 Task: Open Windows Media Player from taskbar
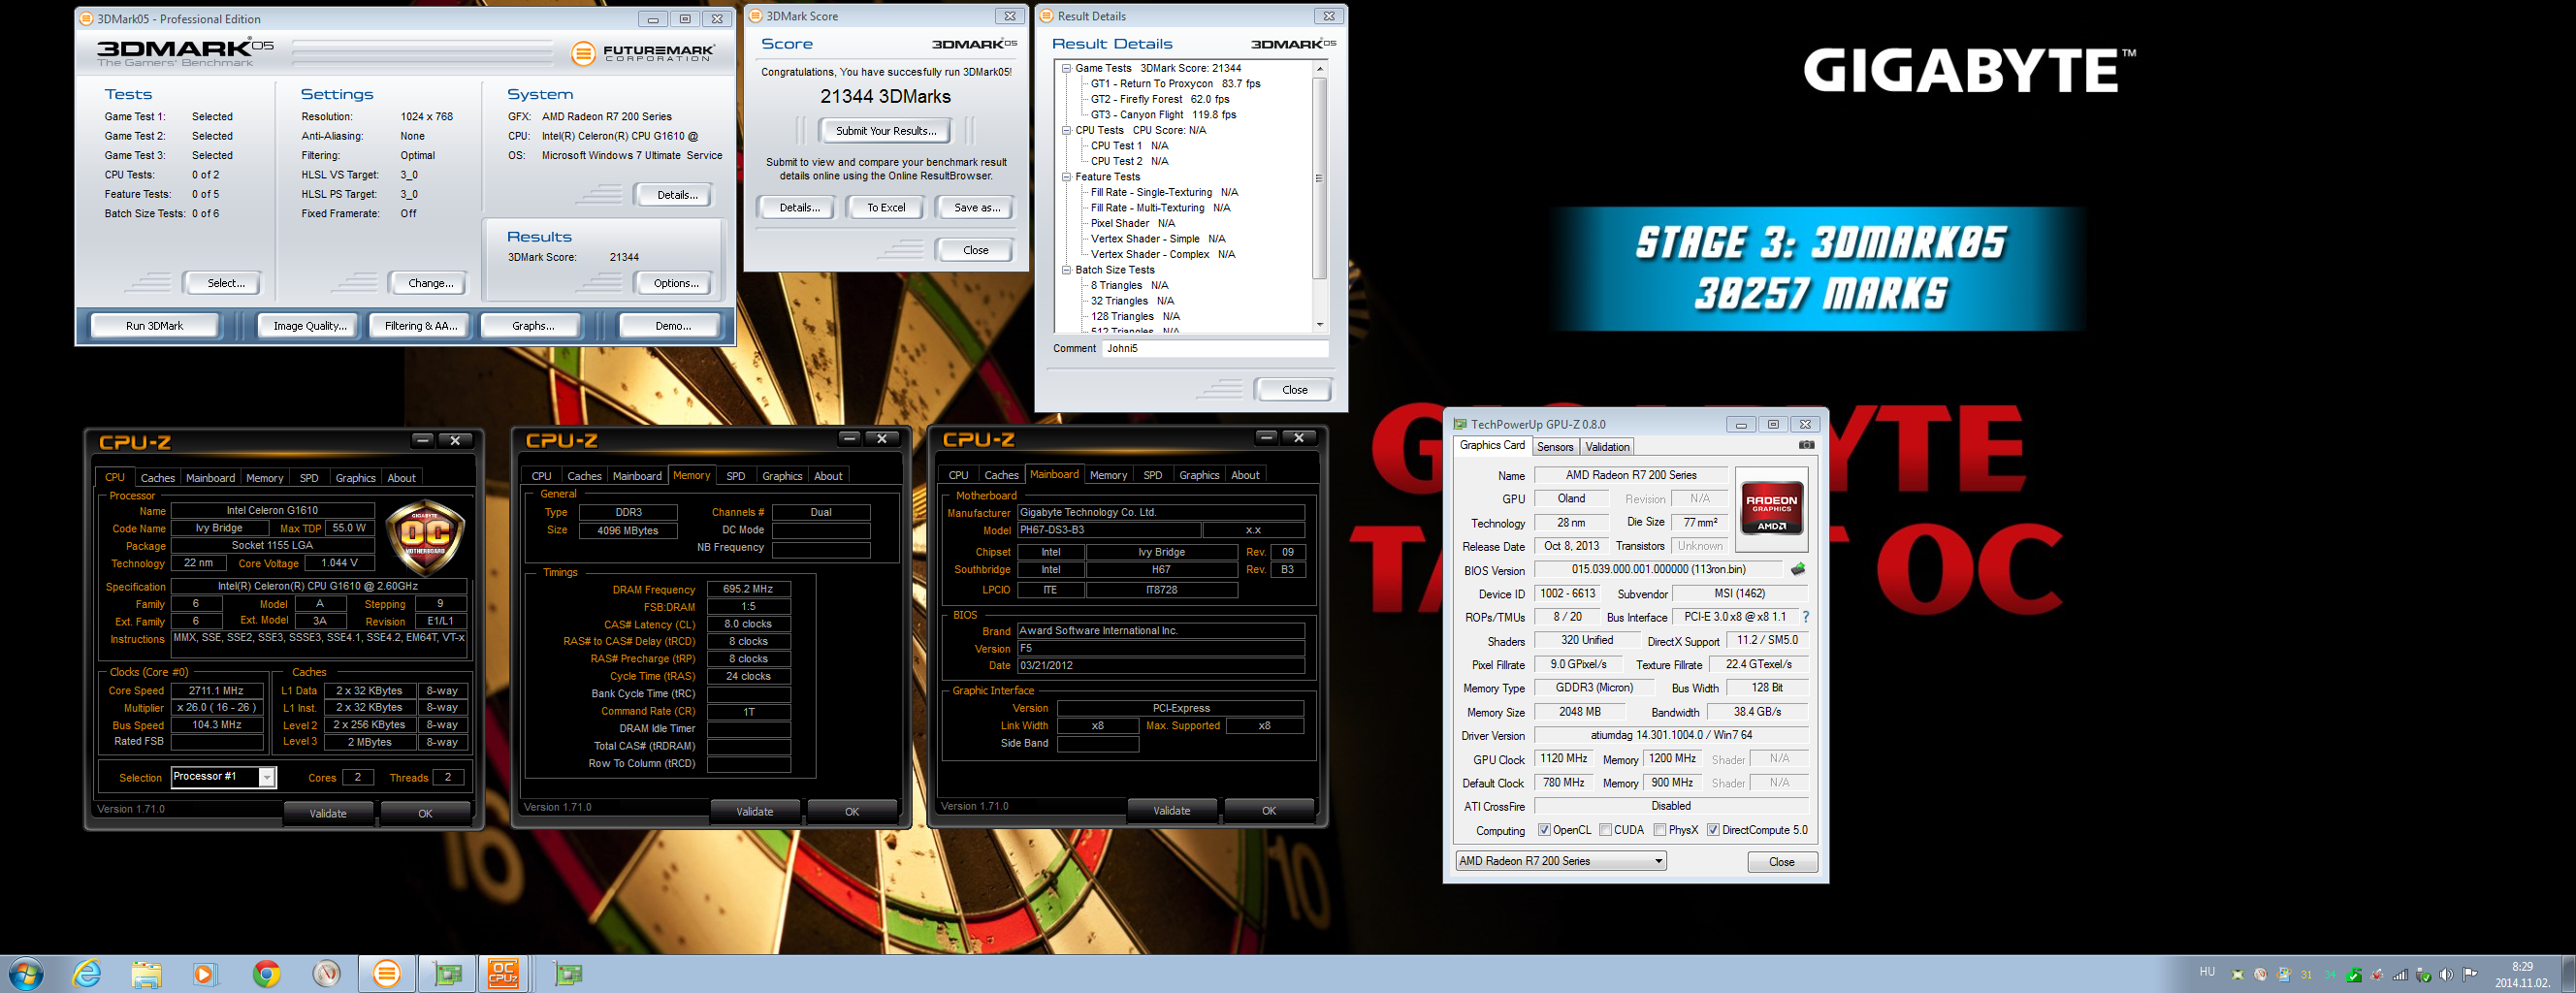[205, 973]
